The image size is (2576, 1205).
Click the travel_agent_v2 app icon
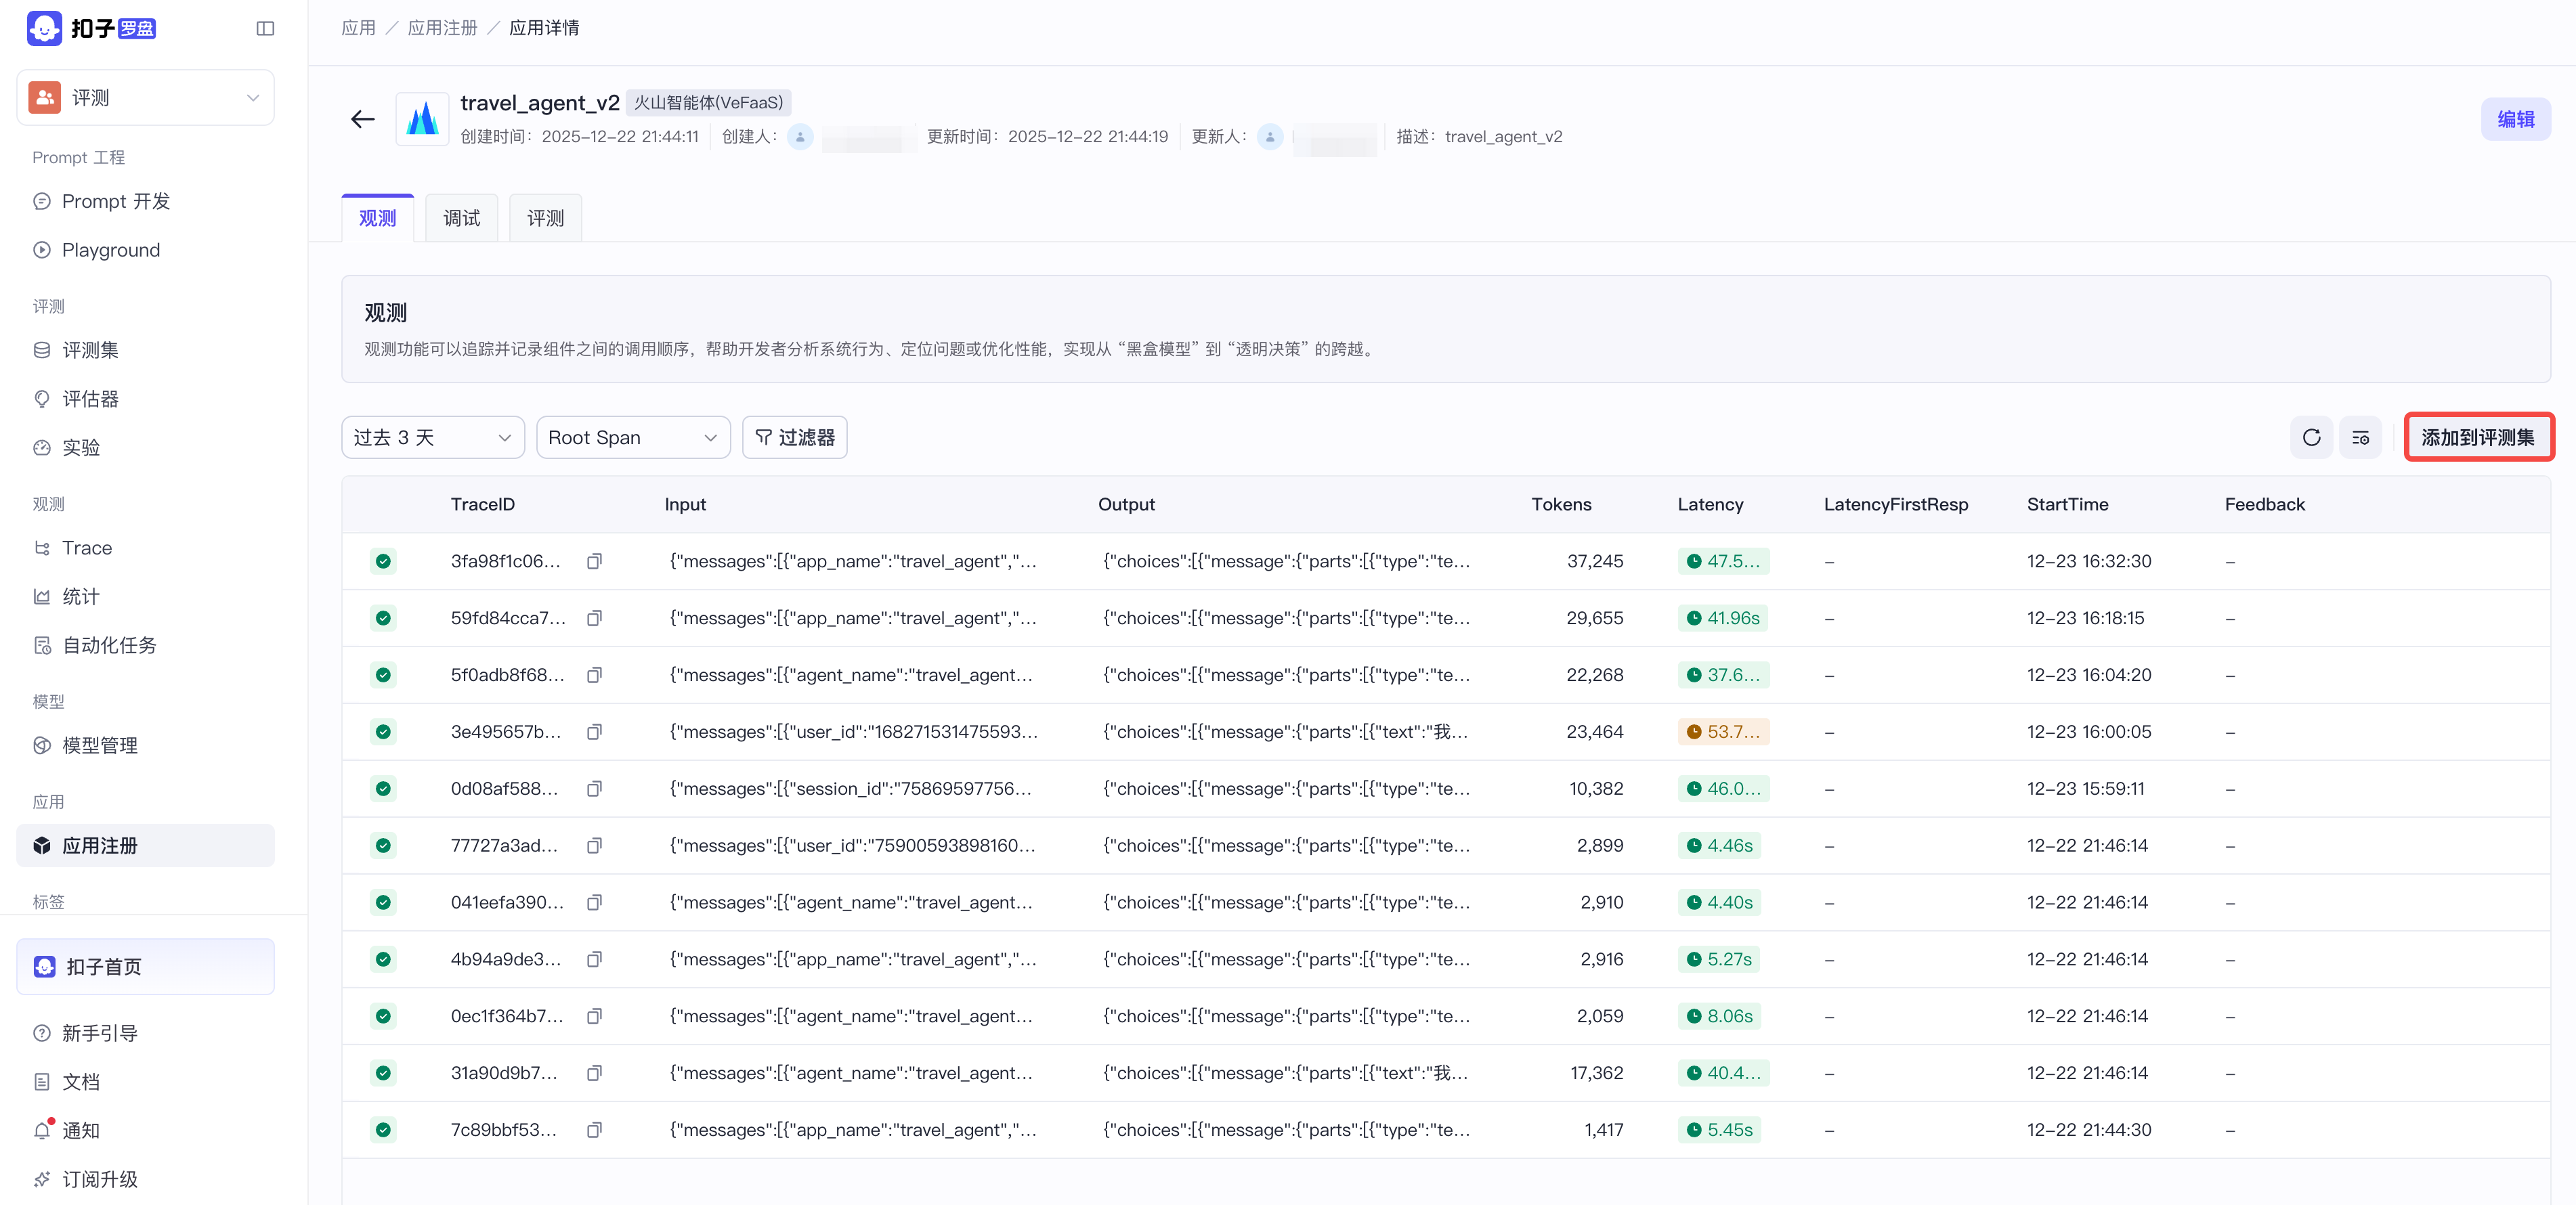click(422, 119)
